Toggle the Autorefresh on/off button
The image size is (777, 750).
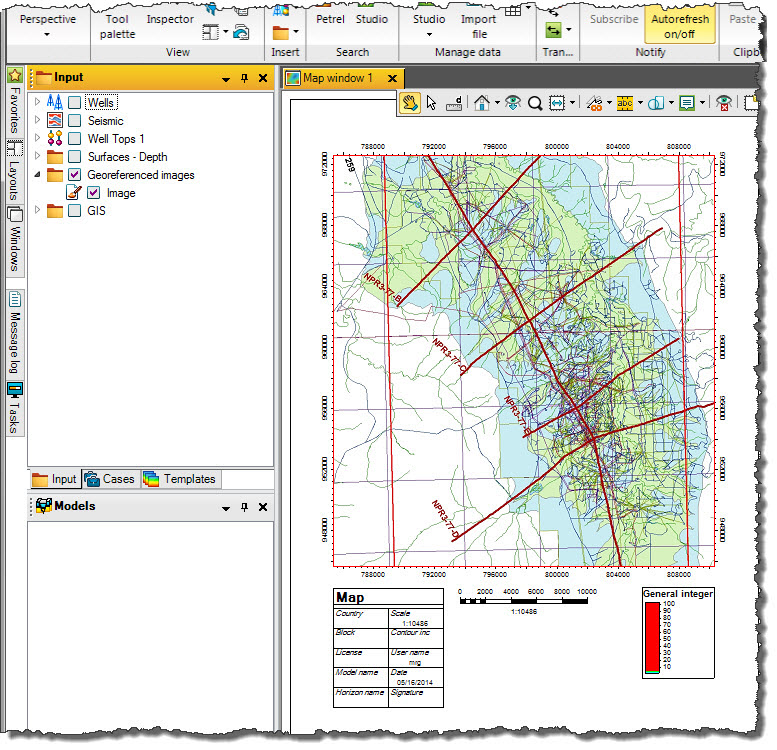point(679,26)
